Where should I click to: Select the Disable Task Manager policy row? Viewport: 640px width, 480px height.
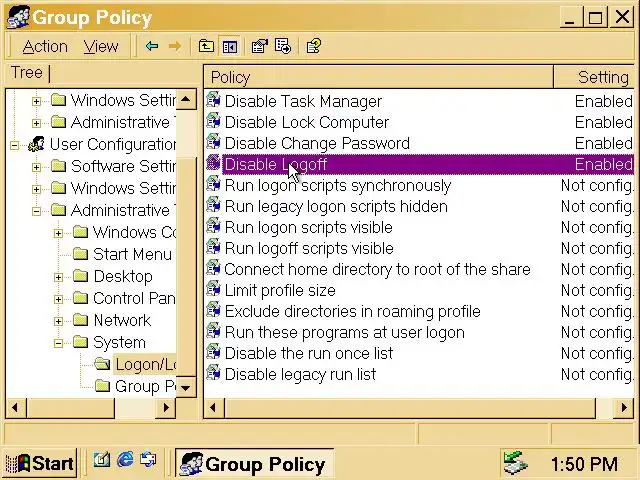click(x=420, y=101)
